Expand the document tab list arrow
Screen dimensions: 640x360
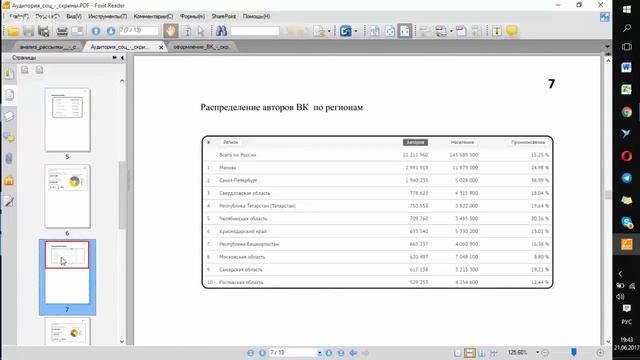pyautogui.click(x=607, y=47)
